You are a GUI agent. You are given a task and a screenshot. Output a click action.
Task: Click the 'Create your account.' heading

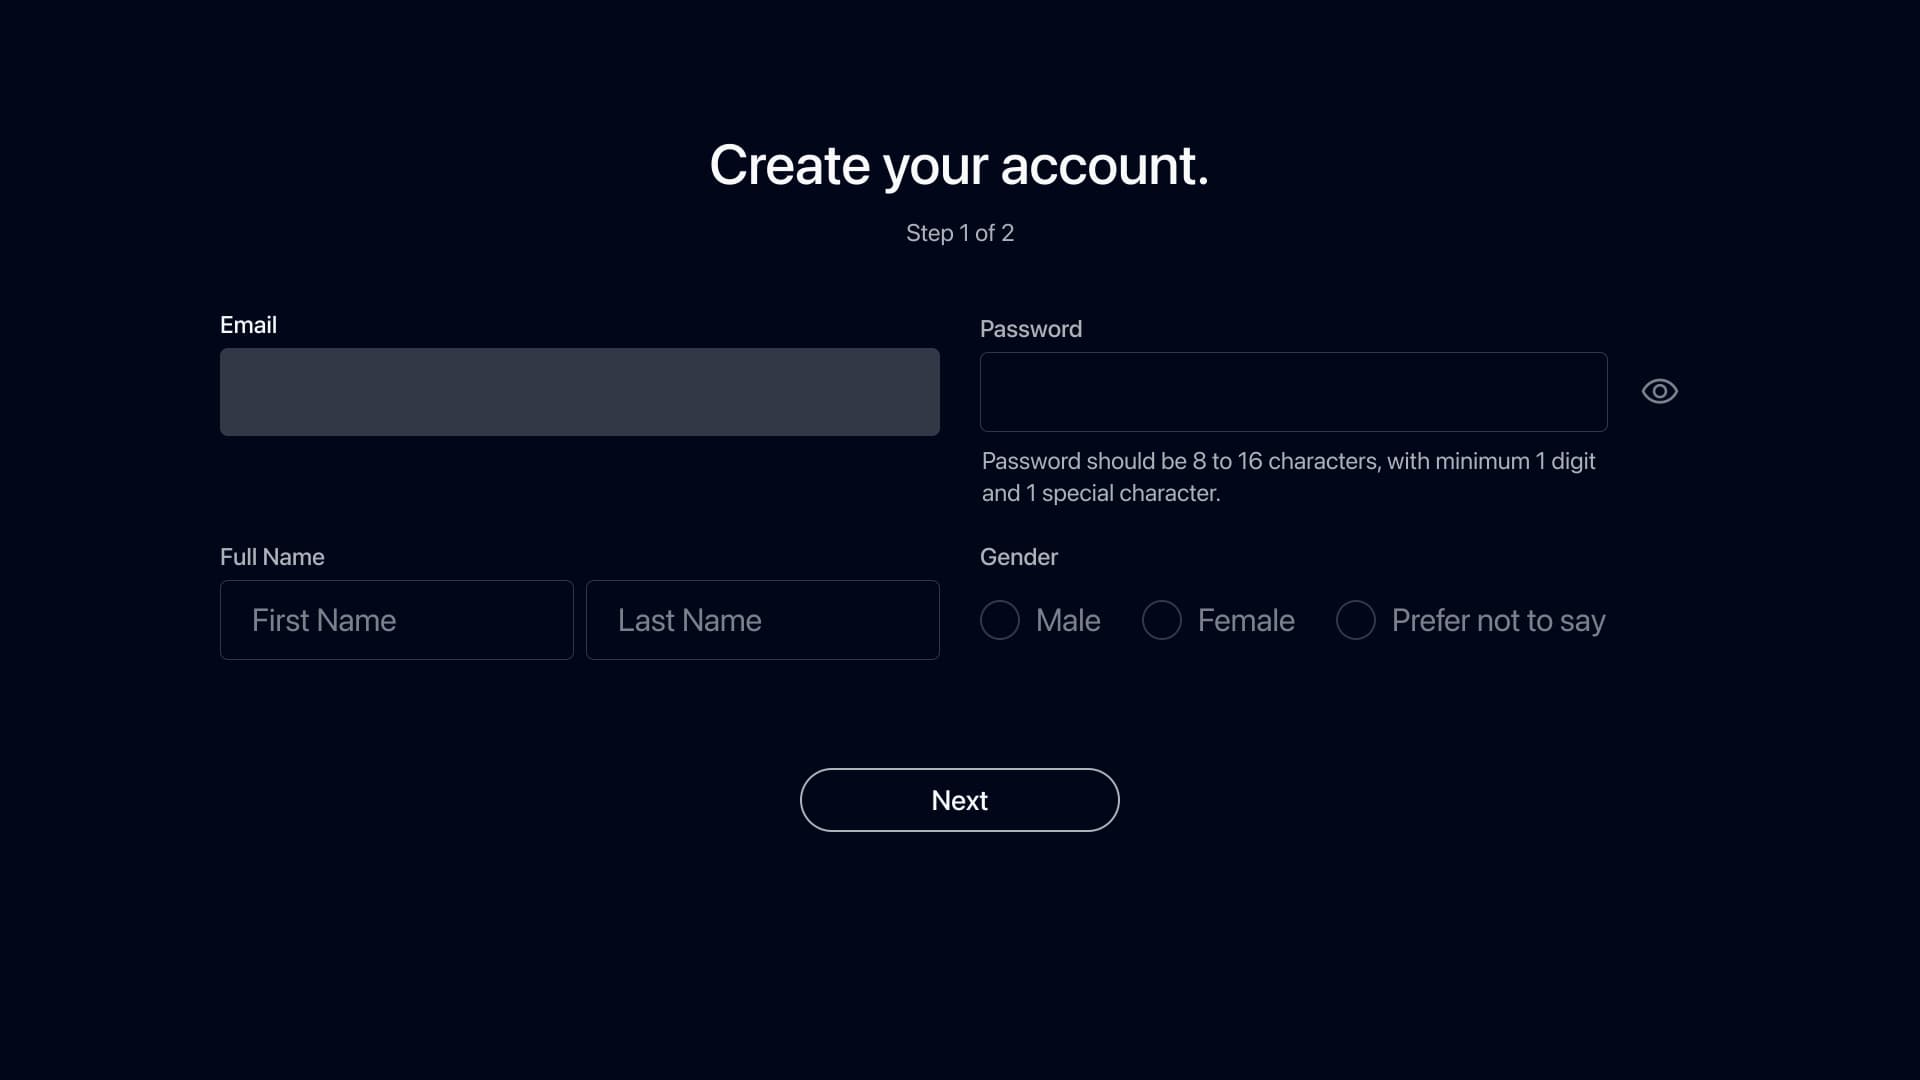(x=959, y=165)
